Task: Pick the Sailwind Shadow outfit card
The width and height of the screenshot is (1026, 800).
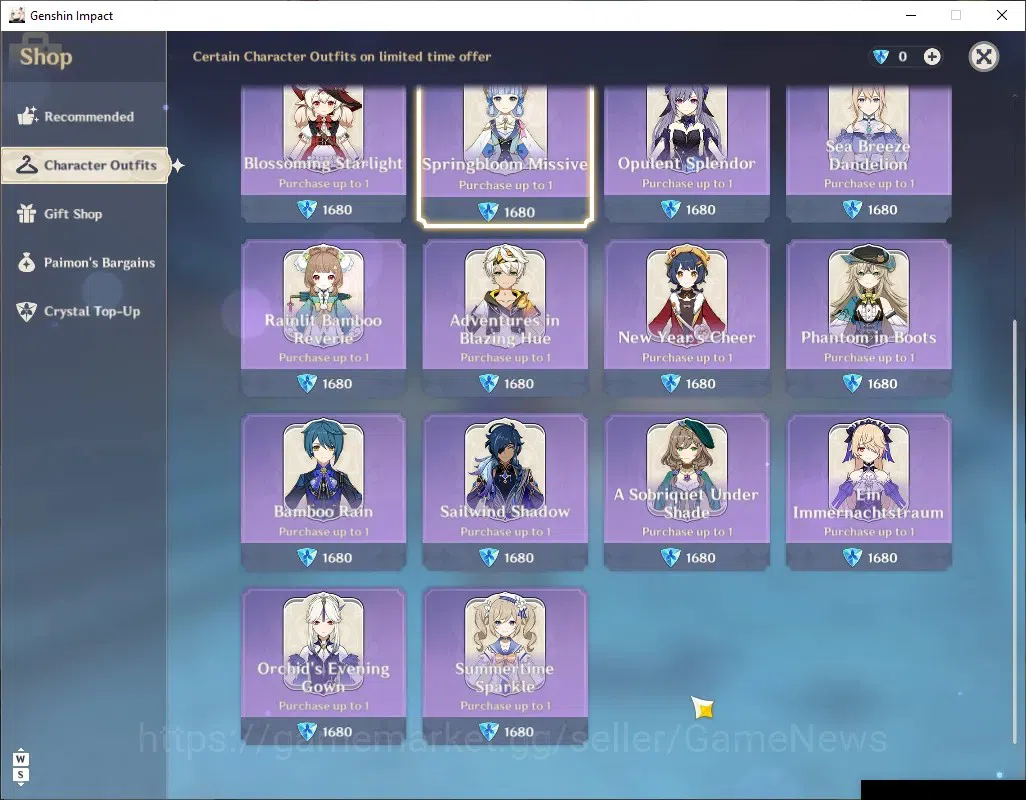Action: click(504, 492)
